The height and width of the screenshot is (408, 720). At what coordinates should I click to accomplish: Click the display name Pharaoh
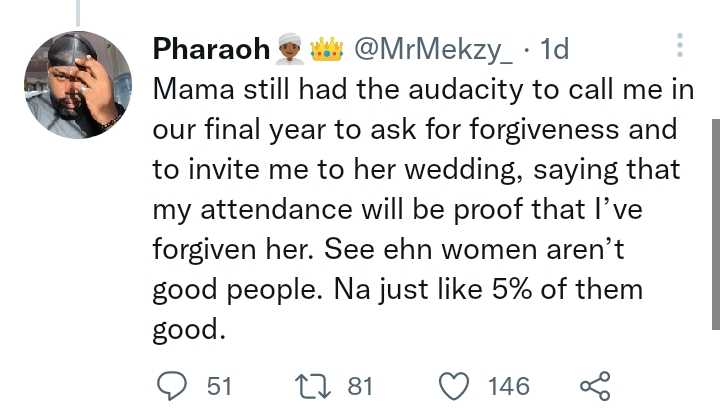coord(211,48)
